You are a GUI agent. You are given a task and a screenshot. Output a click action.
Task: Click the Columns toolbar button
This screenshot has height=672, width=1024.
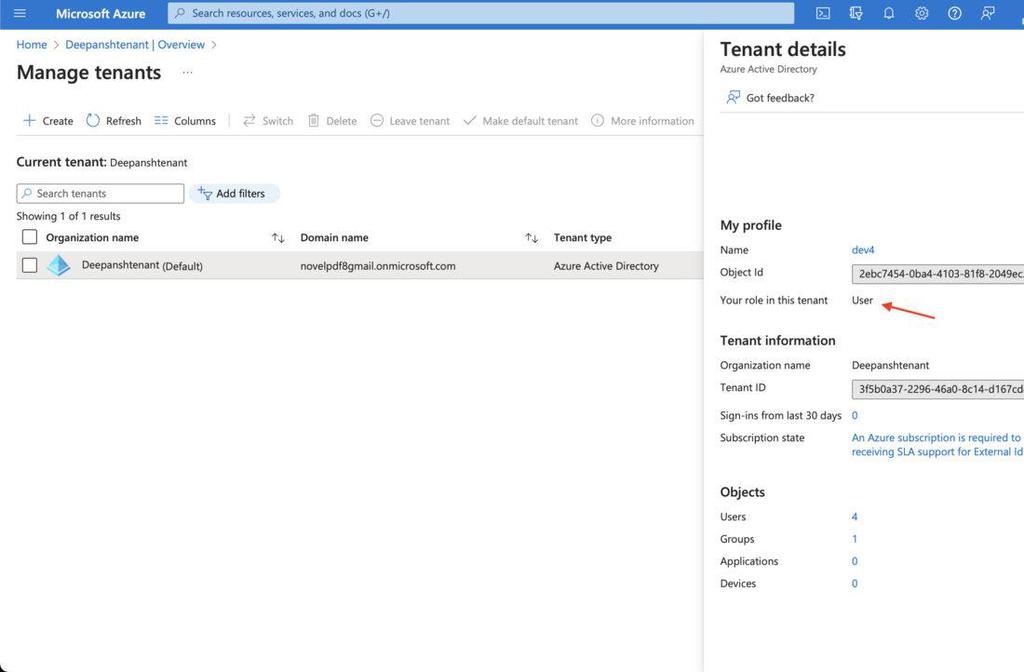click(185, 121)
